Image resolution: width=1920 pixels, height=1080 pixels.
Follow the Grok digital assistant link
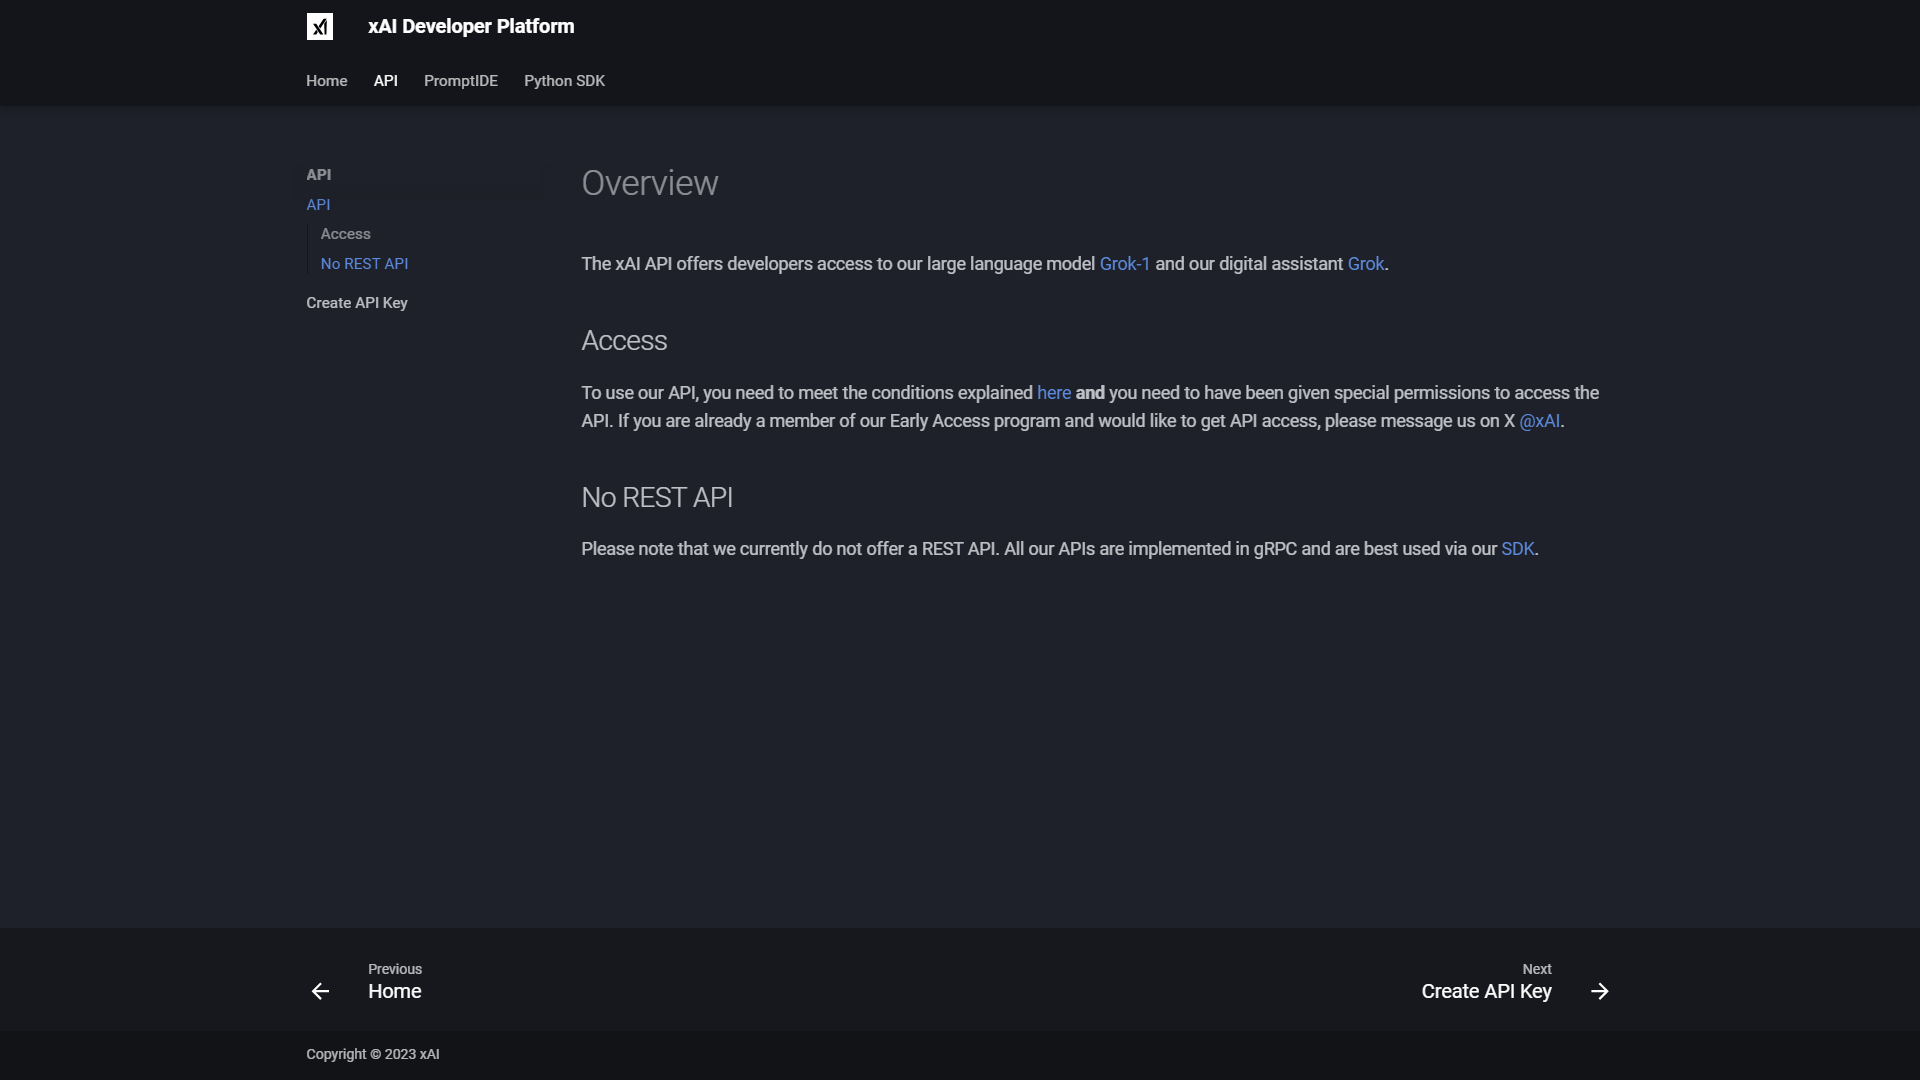pyautogui.click(x=1366, y=264)
